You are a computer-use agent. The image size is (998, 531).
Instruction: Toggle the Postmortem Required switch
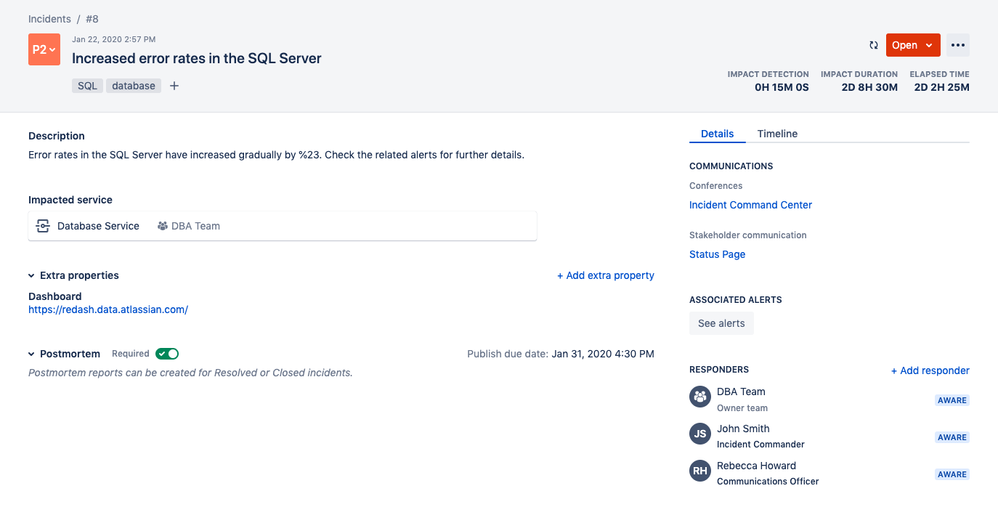(167, 354)
